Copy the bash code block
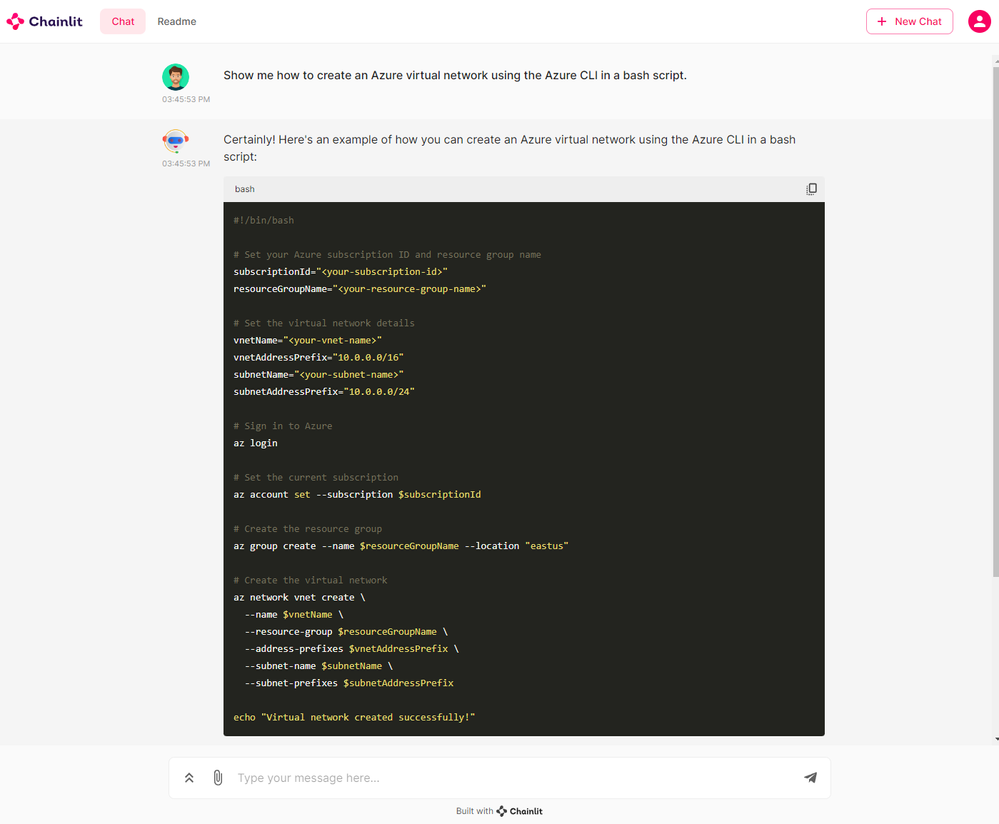Viewport: 999px width, 824px height. (x=811, y=189)
